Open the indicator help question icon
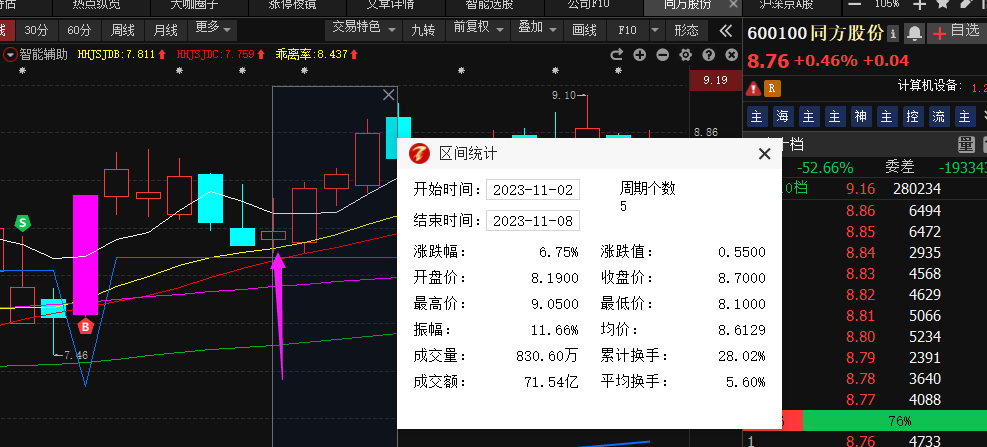Screen dimensions: 987x447 pyautogui.click(x=708, y=55)
